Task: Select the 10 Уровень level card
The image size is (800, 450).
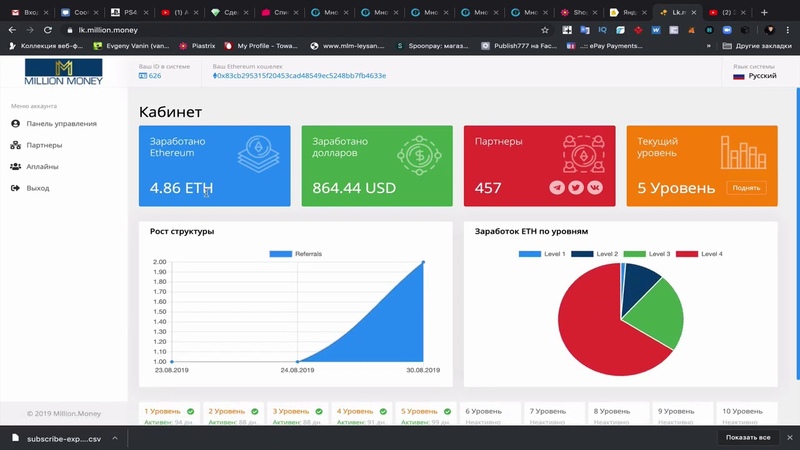Action: point(747,415)
